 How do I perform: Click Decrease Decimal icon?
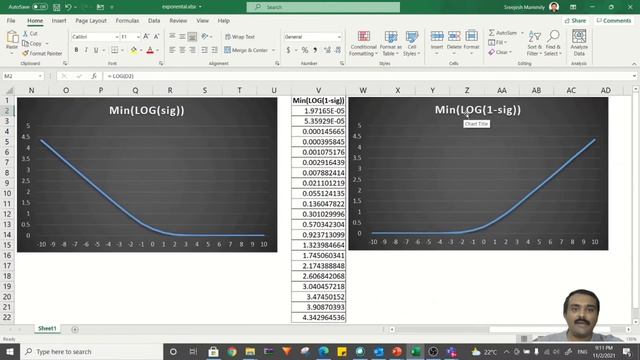click(x=338, y=50)
